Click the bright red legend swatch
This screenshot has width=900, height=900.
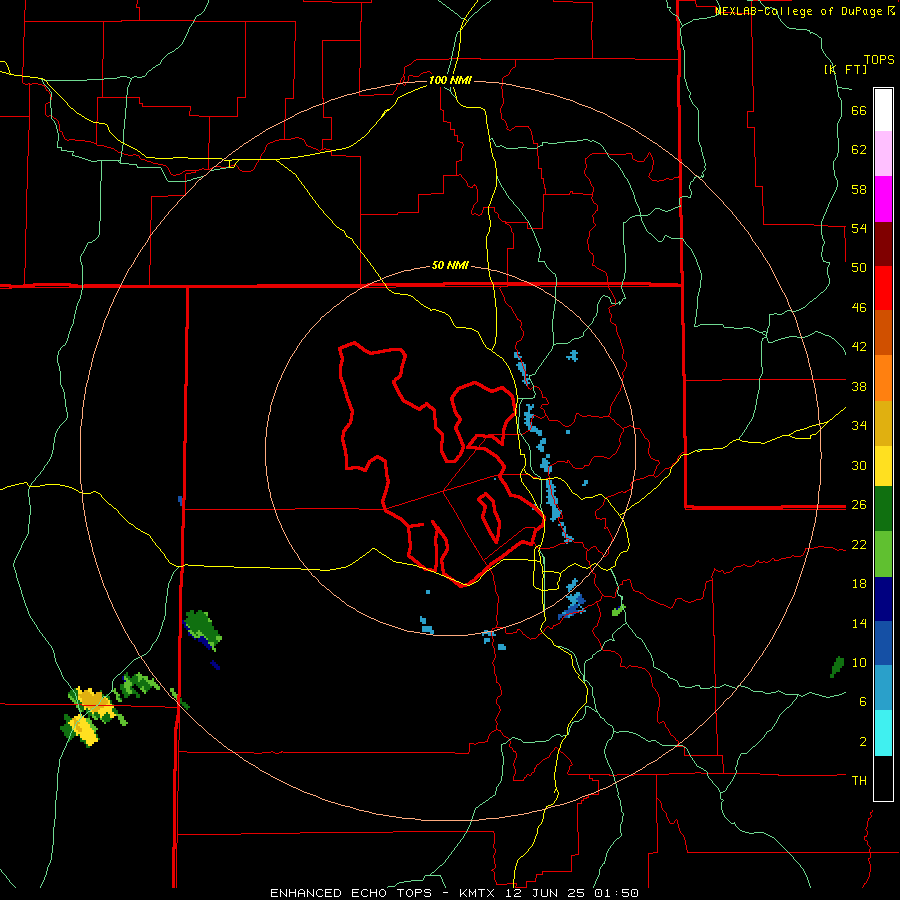[883, 288]
